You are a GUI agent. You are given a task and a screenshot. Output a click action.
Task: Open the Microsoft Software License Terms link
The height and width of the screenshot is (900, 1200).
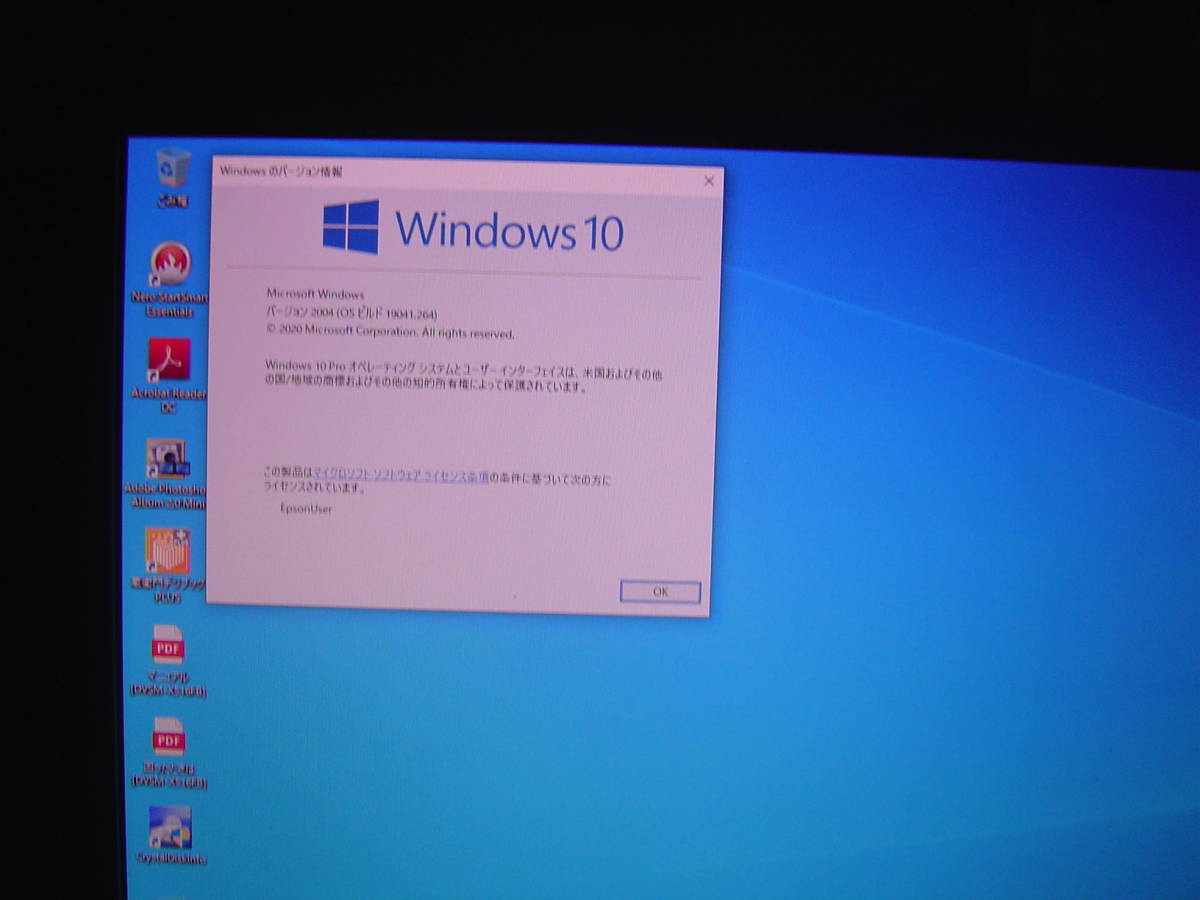[401, 477]
